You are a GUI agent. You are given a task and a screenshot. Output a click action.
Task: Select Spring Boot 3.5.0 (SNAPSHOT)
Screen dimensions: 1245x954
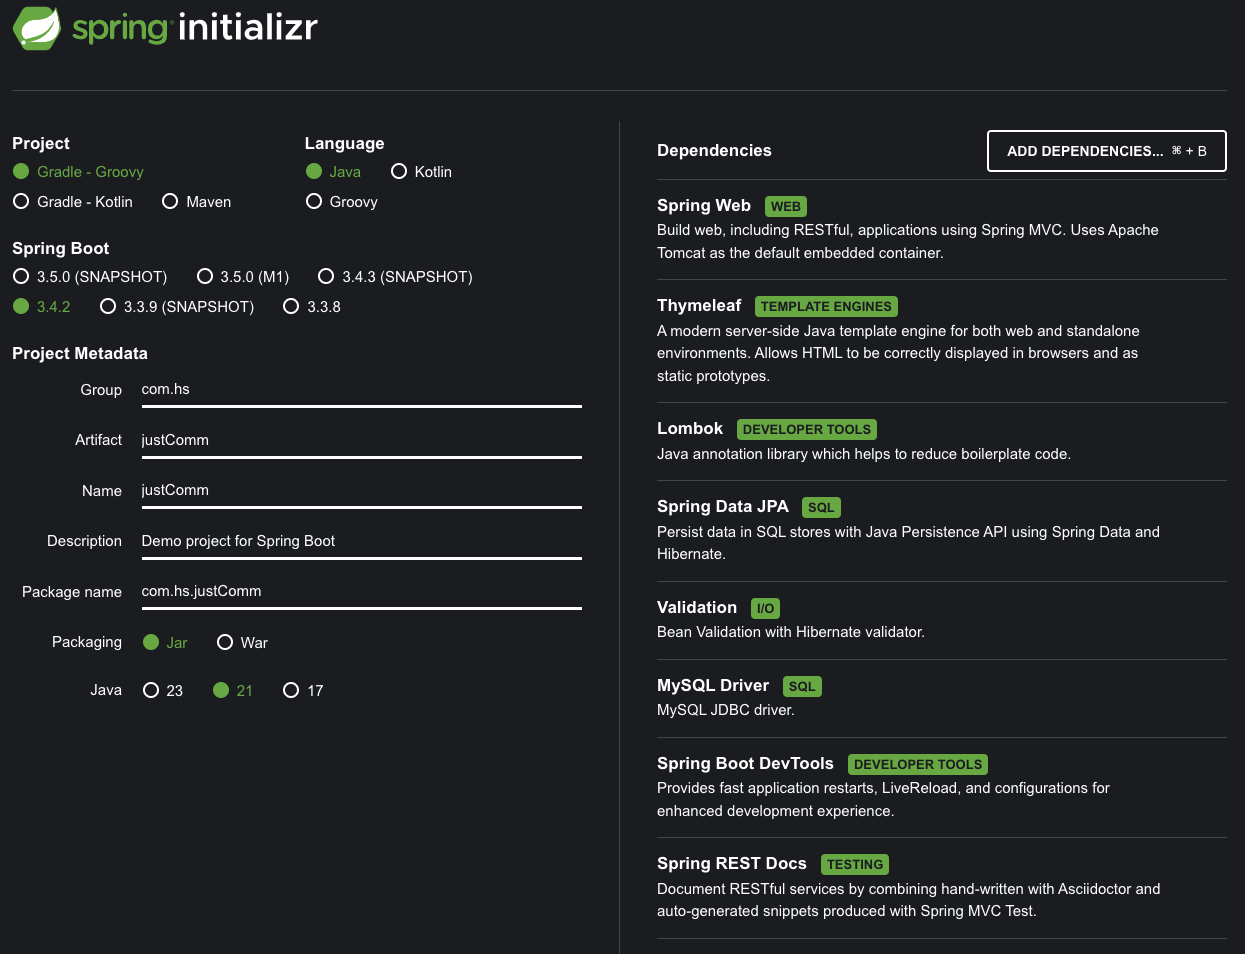(90, 277)
